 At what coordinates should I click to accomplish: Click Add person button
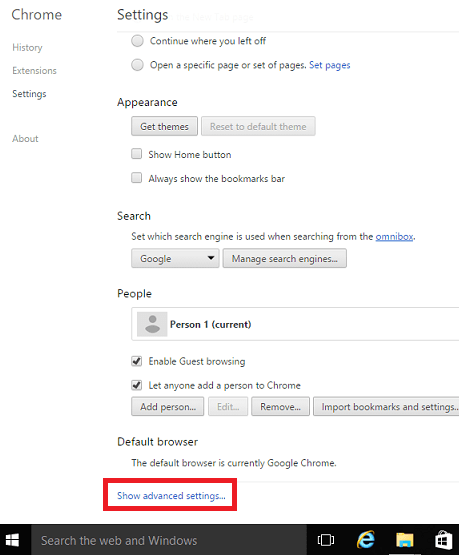tap(168, 406)
